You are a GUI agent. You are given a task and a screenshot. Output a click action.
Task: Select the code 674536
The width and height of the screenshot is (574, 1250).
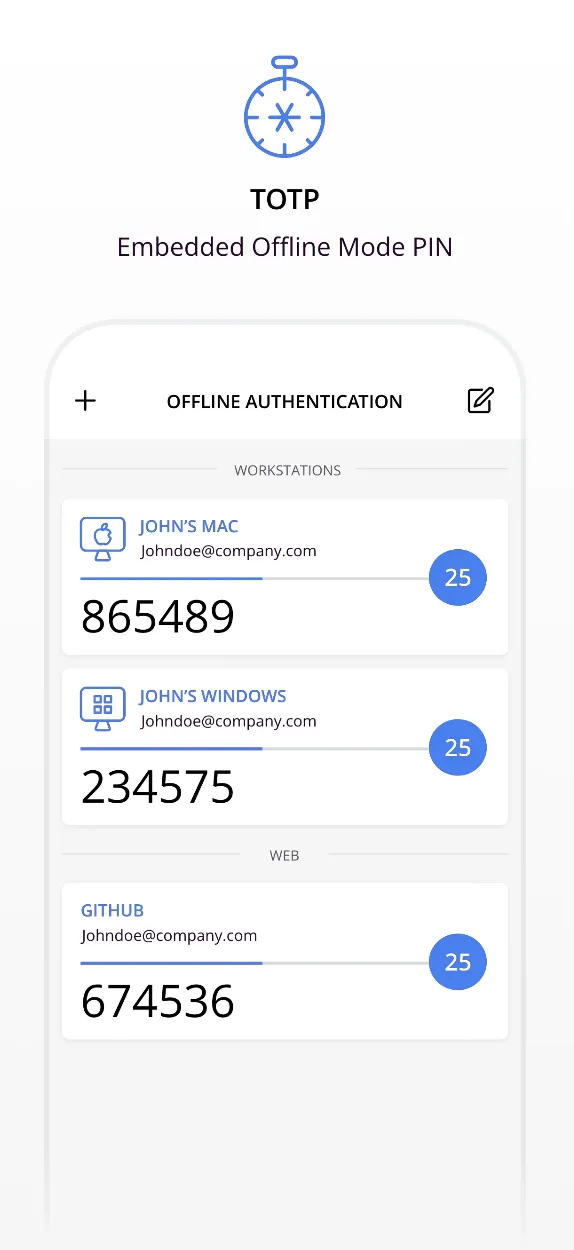158,1002
